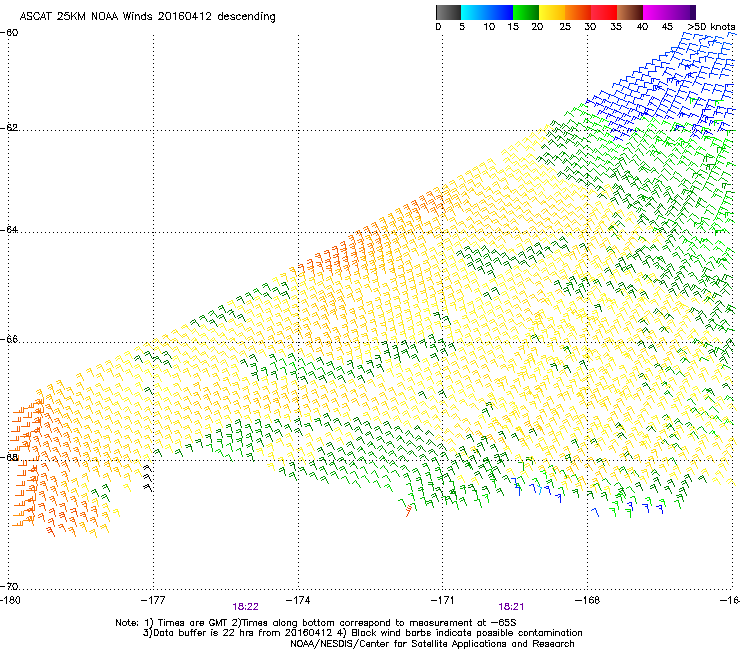Click the longitude label '-177'
Image resolution: width=740 pixels, height=650 pixels.
tap(153, 600)
